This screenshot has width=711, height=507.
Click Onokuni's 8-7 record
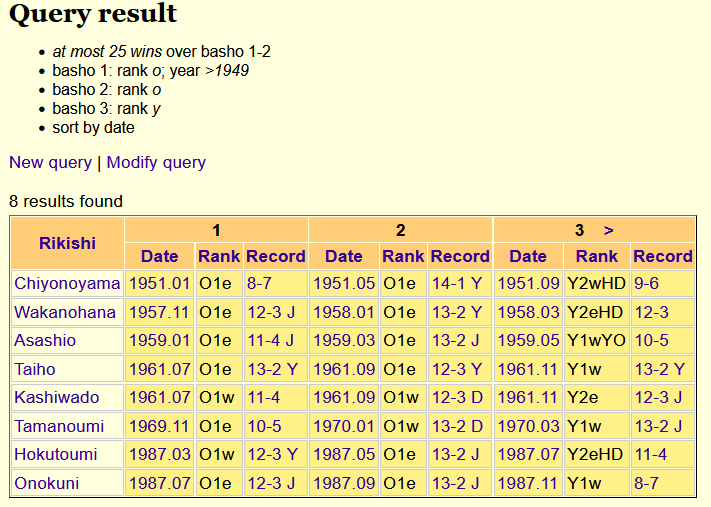[x=646, y=483]
